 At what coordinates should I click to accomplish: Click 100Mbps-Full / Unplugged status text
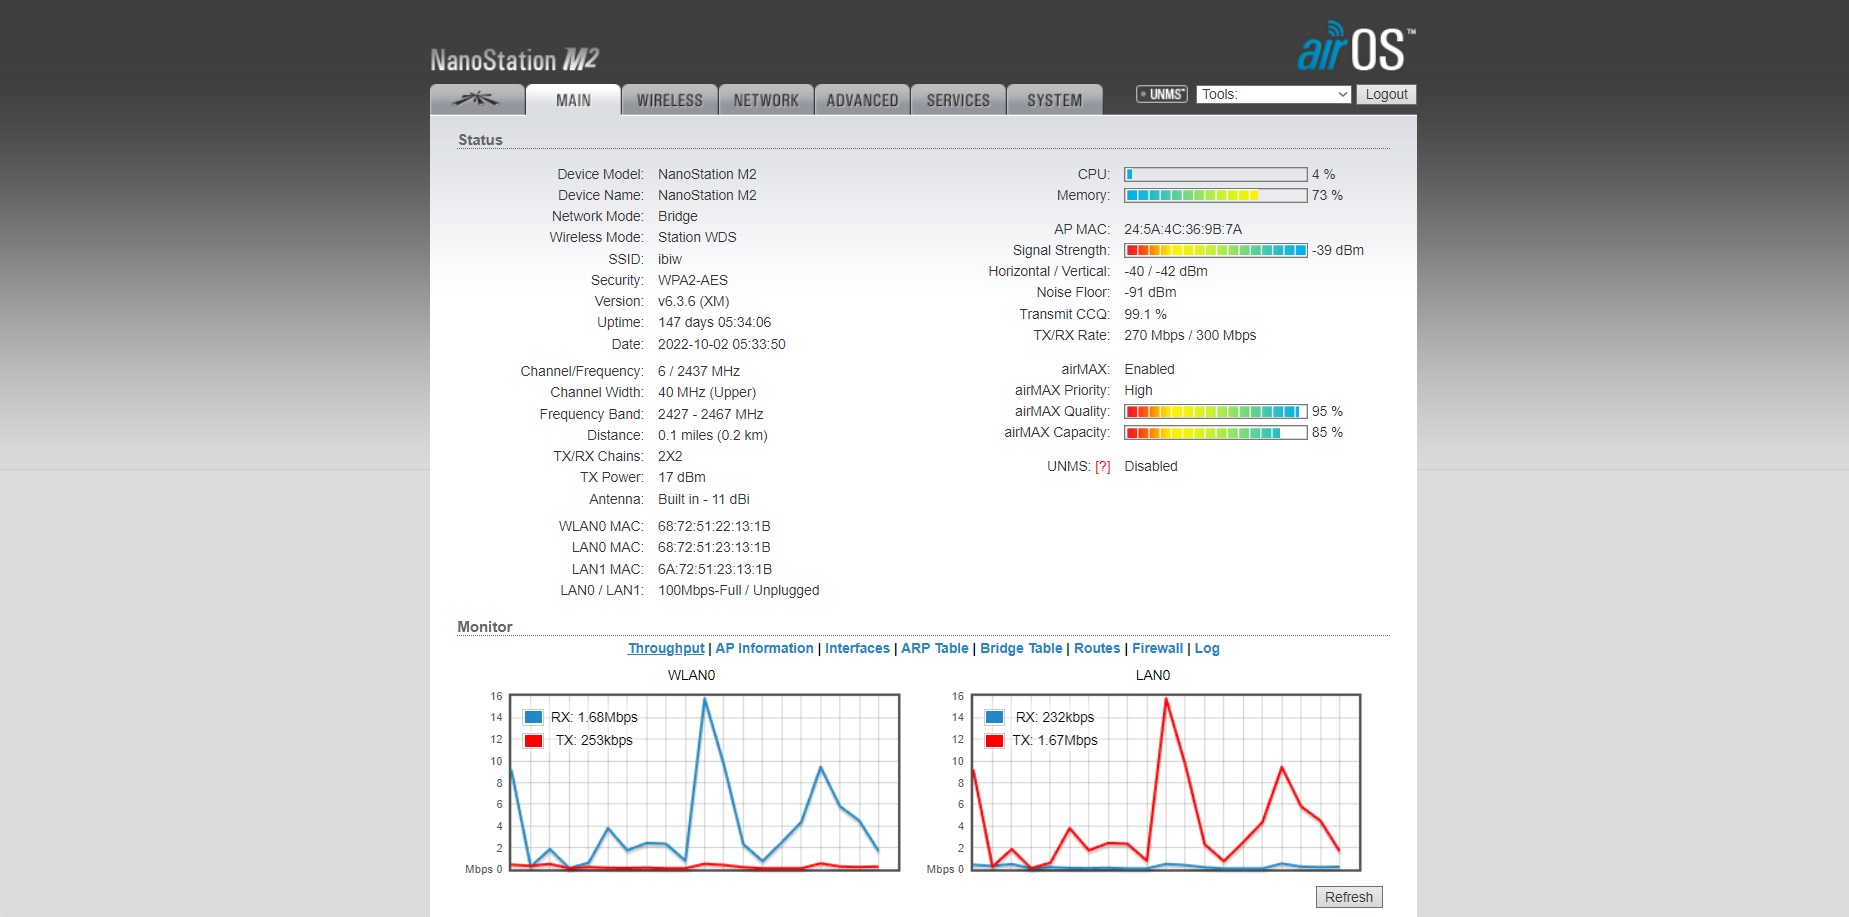click(738, 590)
